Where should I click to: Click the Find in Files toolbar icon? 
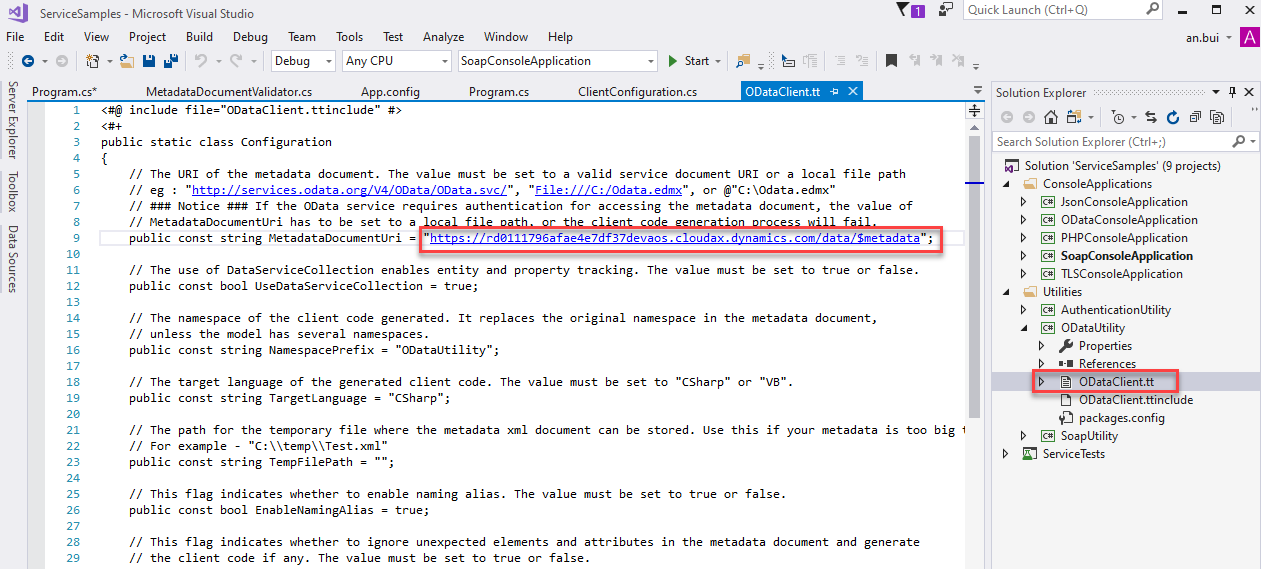click(x=743, y=61)
